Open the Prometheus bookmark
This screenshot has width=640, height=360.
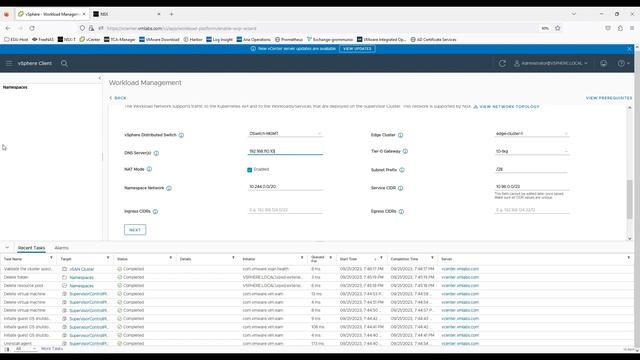coord(289,40)
